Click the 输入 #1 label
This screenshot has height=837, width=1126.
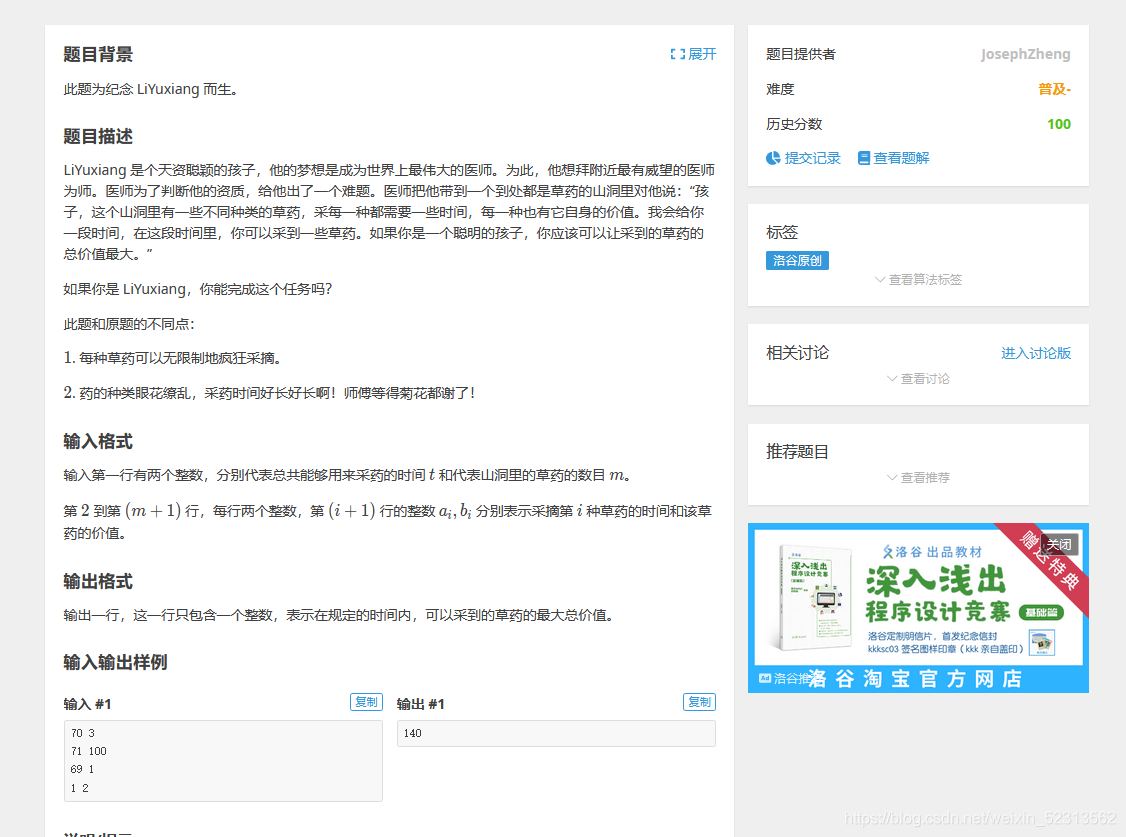pyautogui.click(x=88, y=704)
